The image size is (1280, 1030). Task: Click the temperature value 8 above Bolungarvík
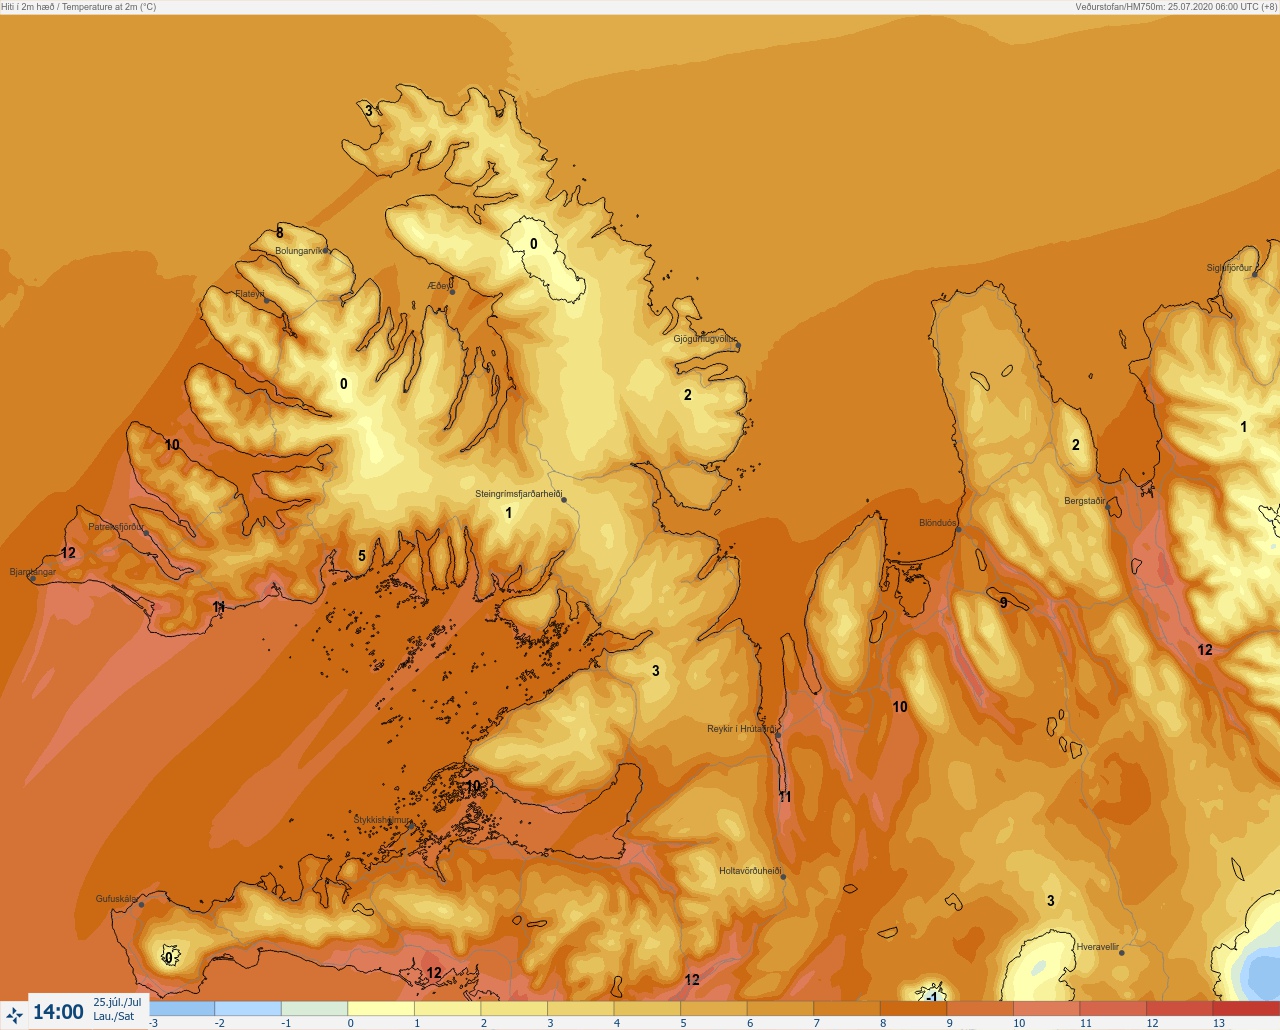coord(280,233)
